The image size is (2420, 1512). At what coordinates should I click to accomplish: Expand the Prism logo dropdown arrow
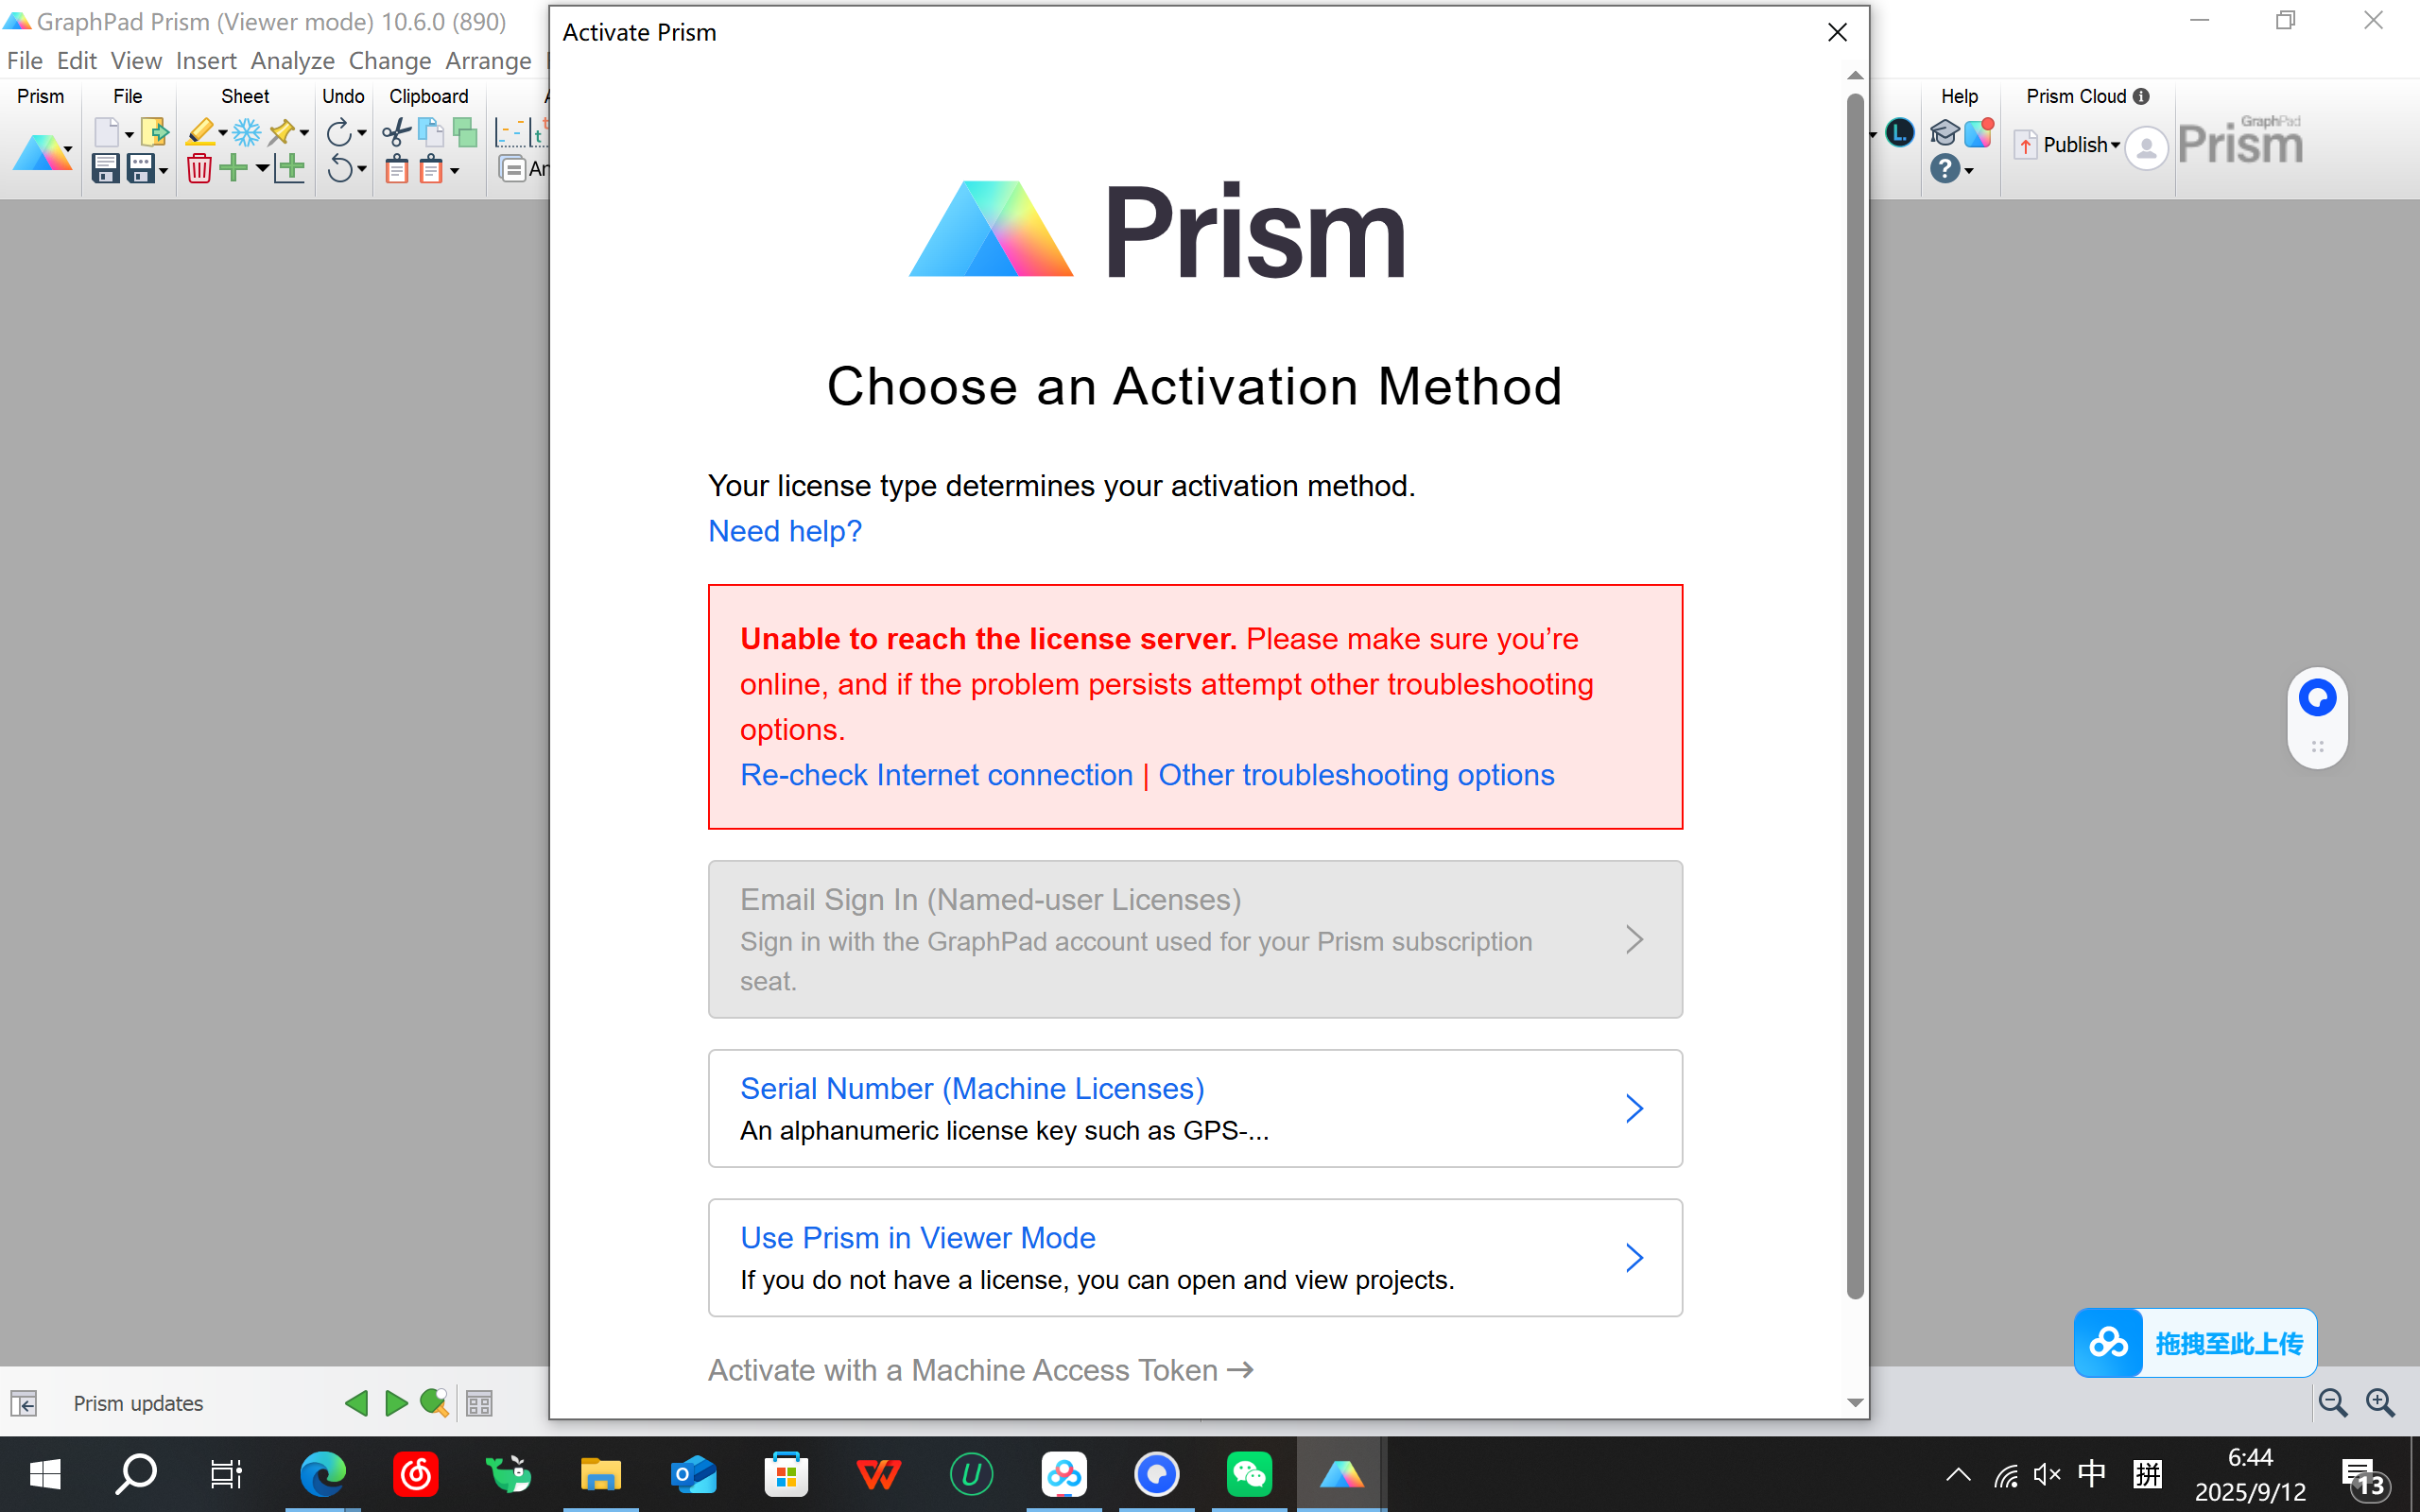tap(68, 151)
